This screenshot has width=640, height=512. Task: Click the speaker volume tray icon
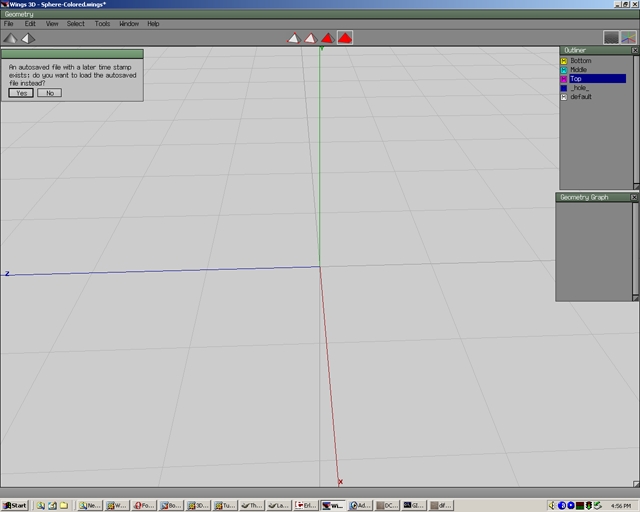pos(552,505)
